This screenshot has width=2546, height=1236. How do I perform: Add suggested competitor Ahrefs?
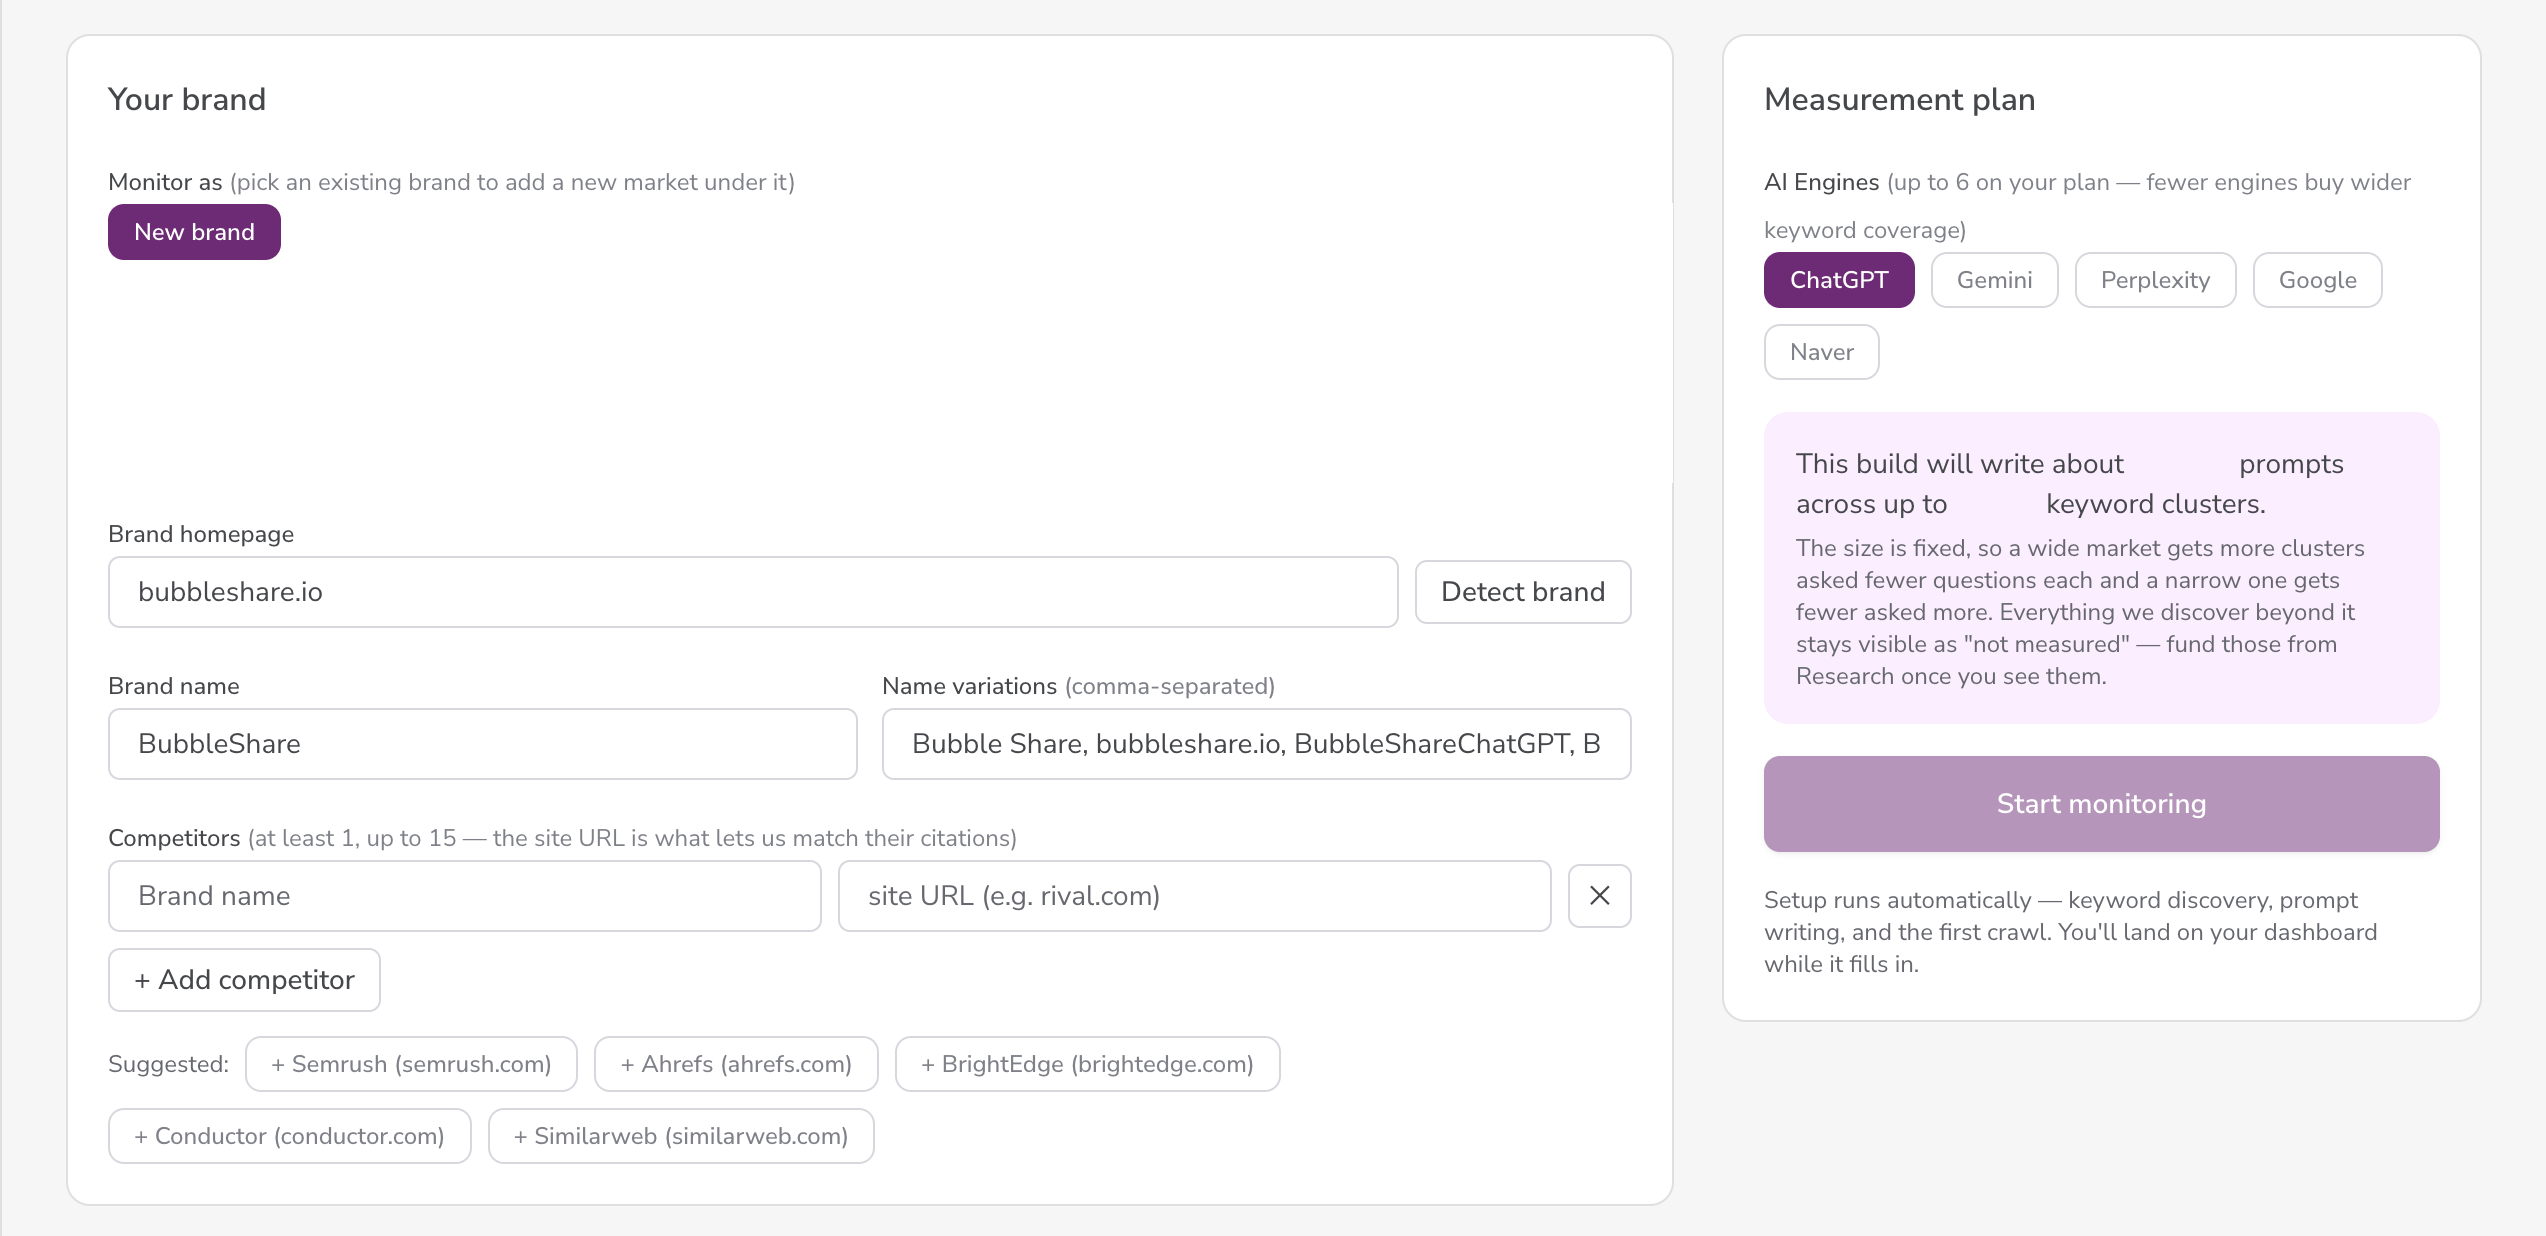[736, 1064]
